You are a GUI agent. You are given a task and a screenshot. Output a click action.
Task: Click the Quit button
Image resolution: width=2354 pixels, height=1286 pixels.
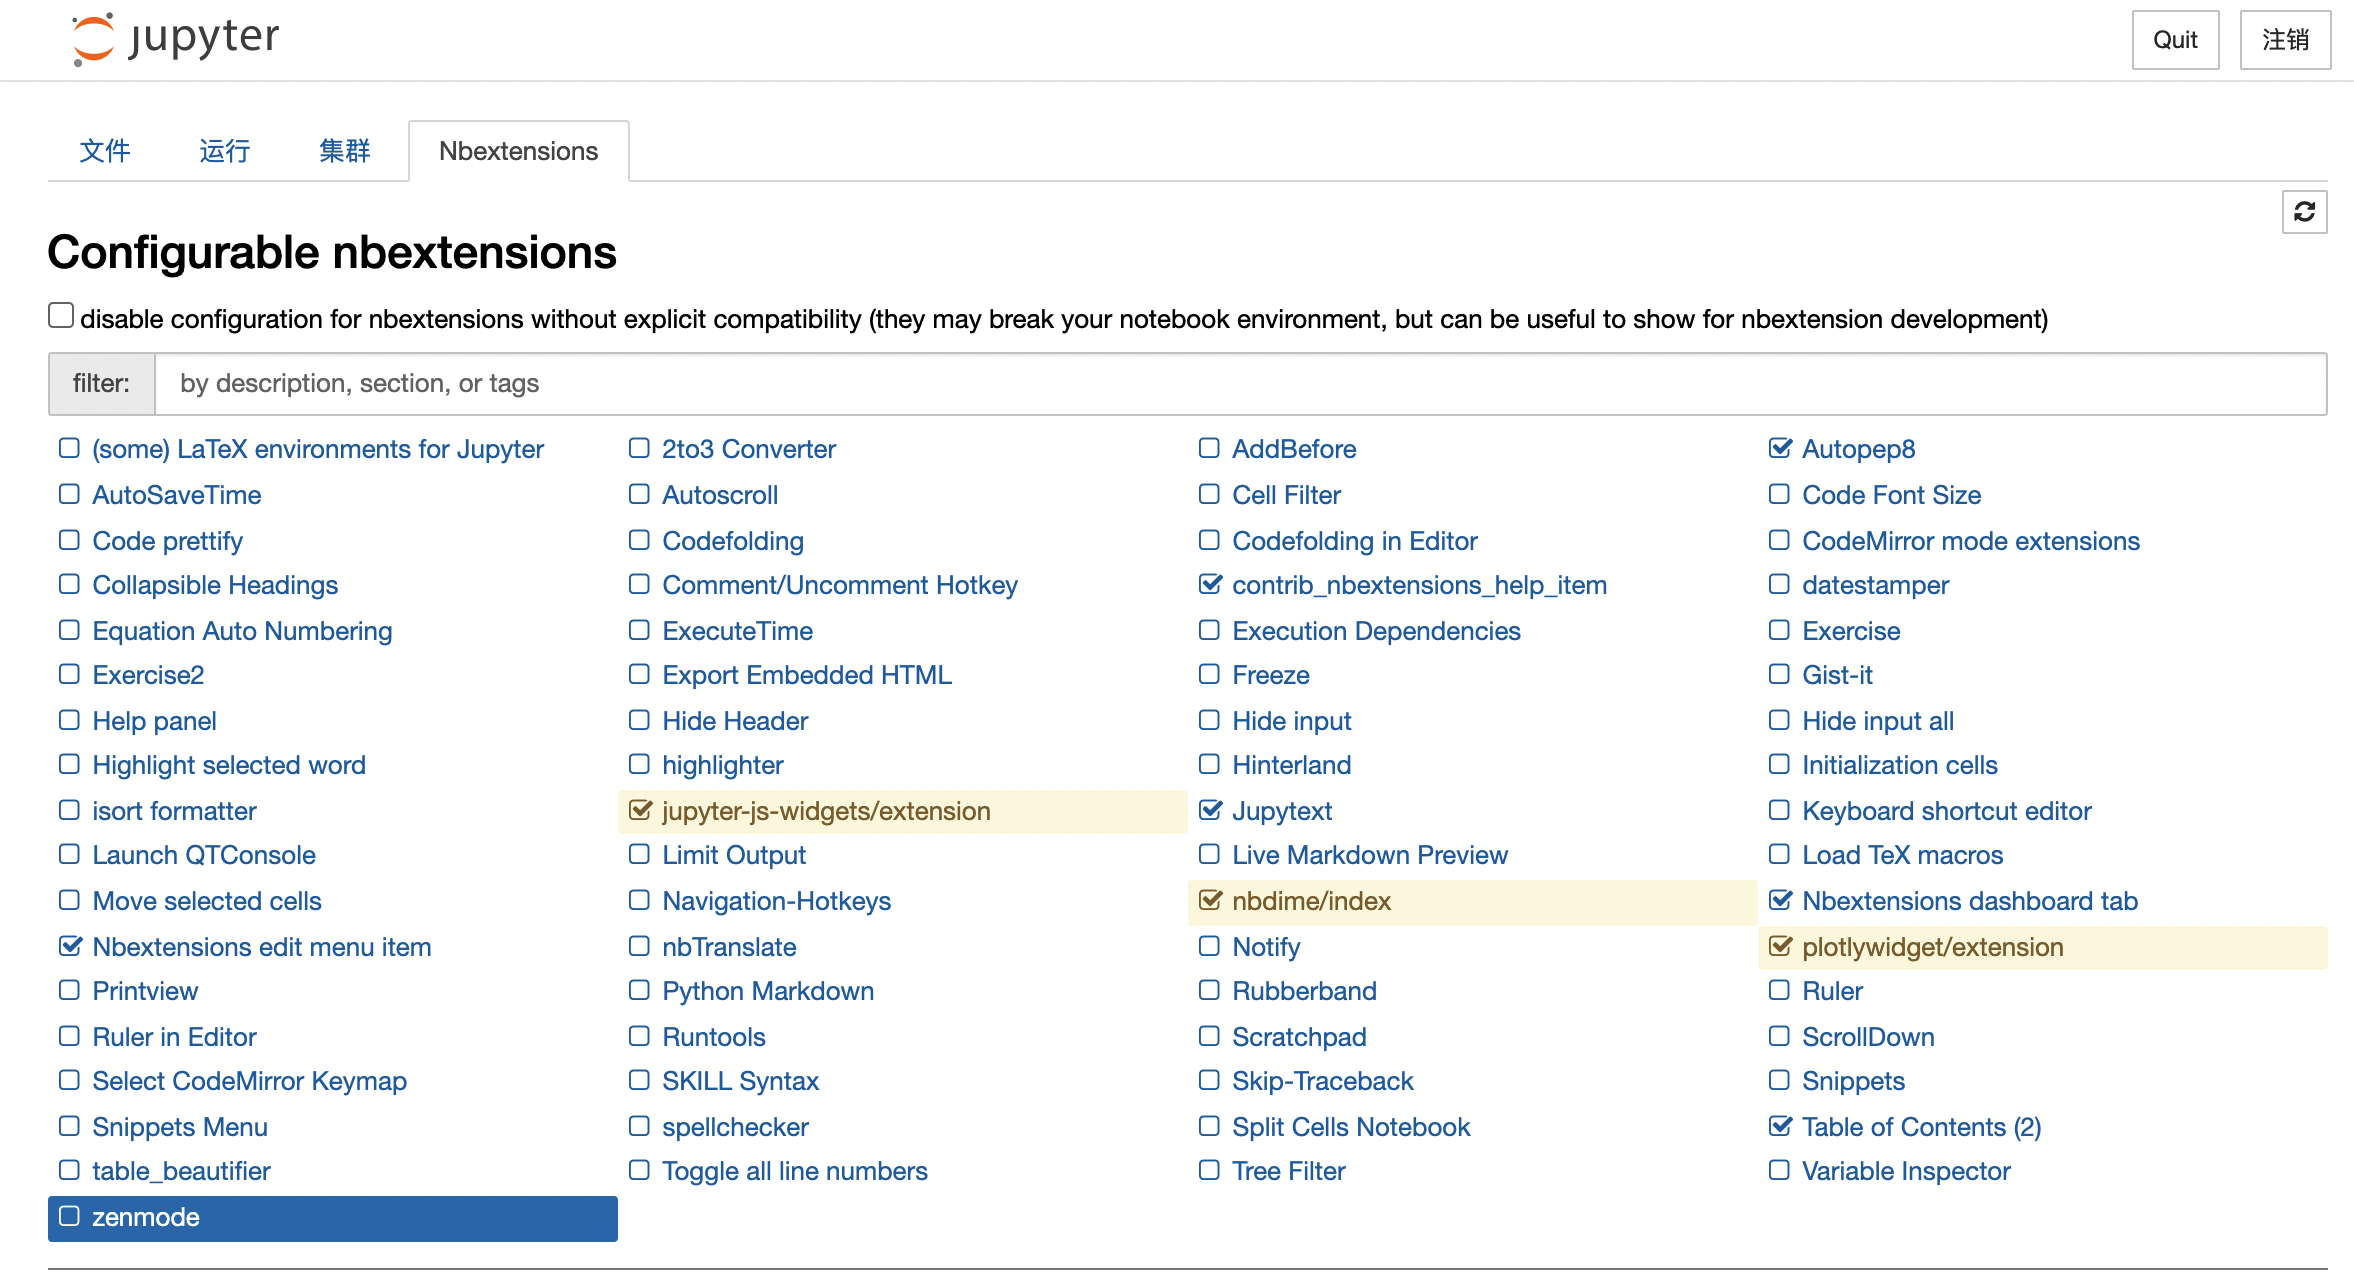pos(2175,40)
